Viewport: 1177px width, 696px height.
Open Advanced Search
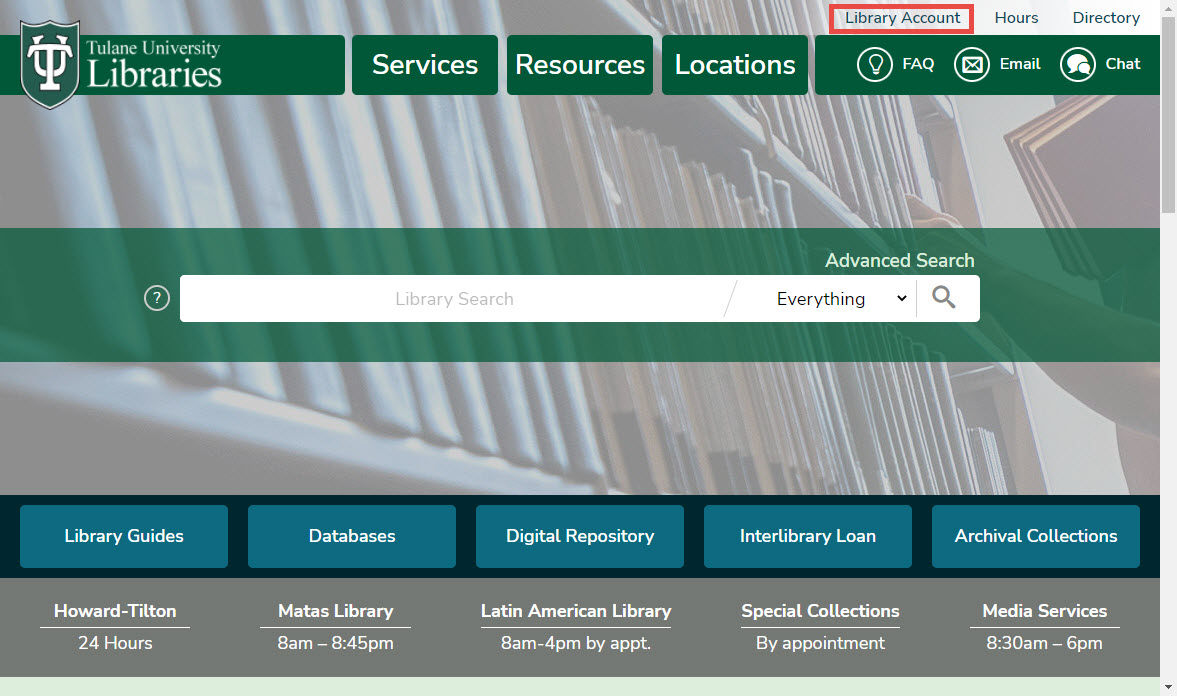click(x=899, y=260)
